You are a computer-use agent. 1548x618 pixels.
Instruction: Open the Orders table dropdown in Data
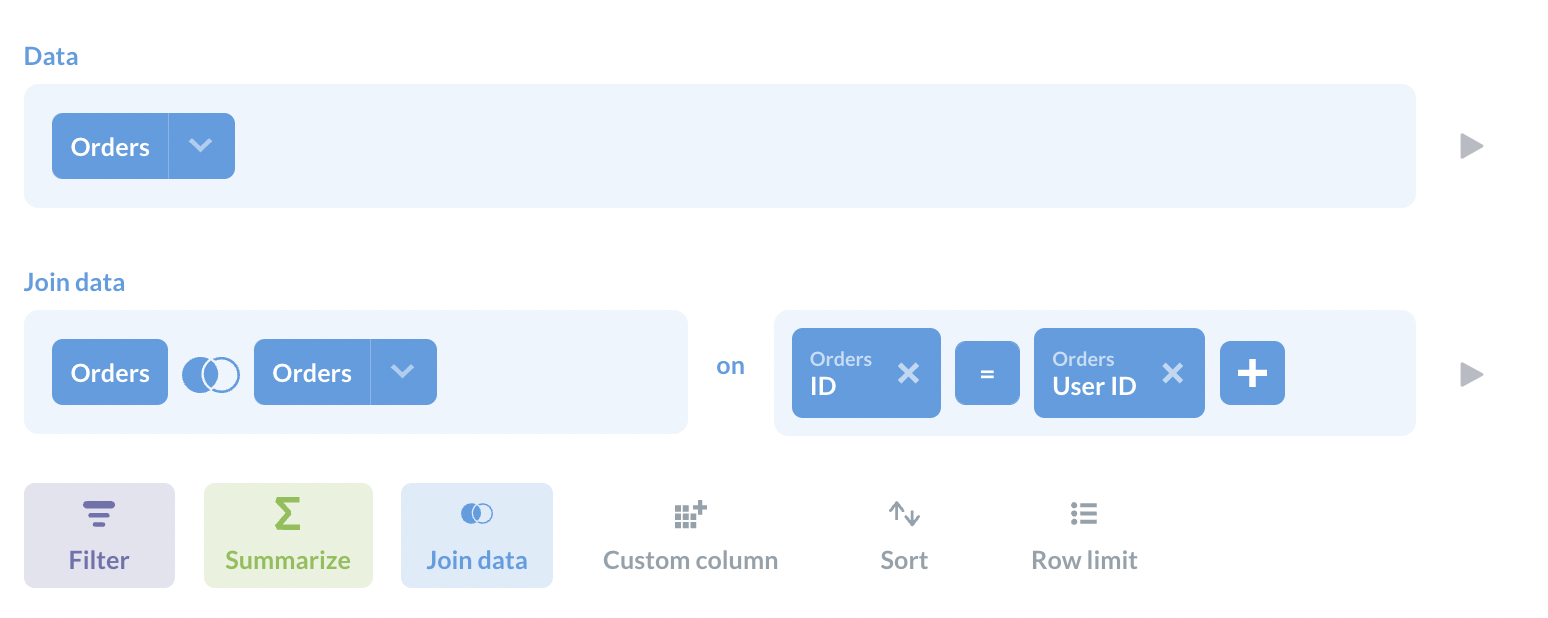[201, 145]
